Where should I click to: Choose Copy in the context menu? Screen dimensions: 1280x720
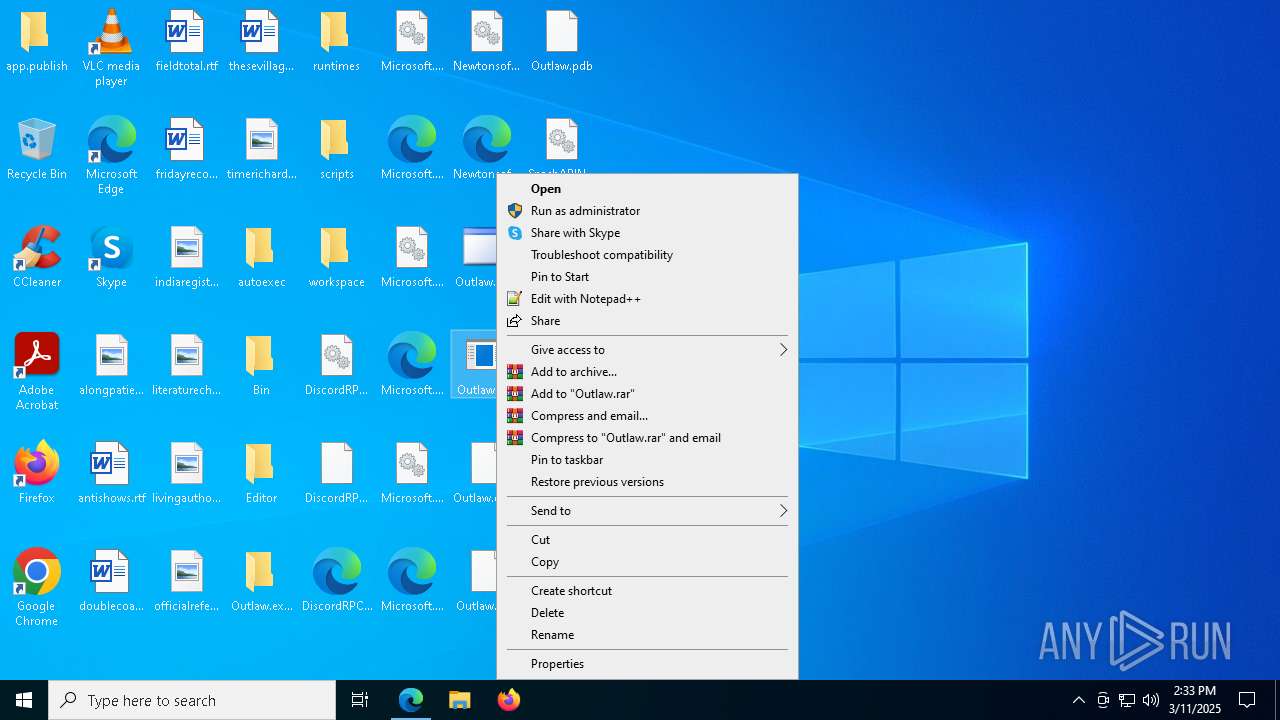(x=647, y=562)
